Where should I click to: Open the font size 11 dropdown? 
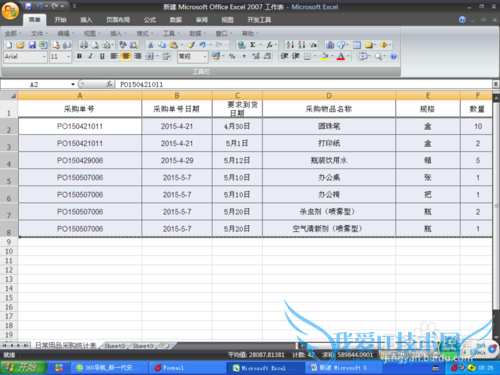click(x=68, y=57)
